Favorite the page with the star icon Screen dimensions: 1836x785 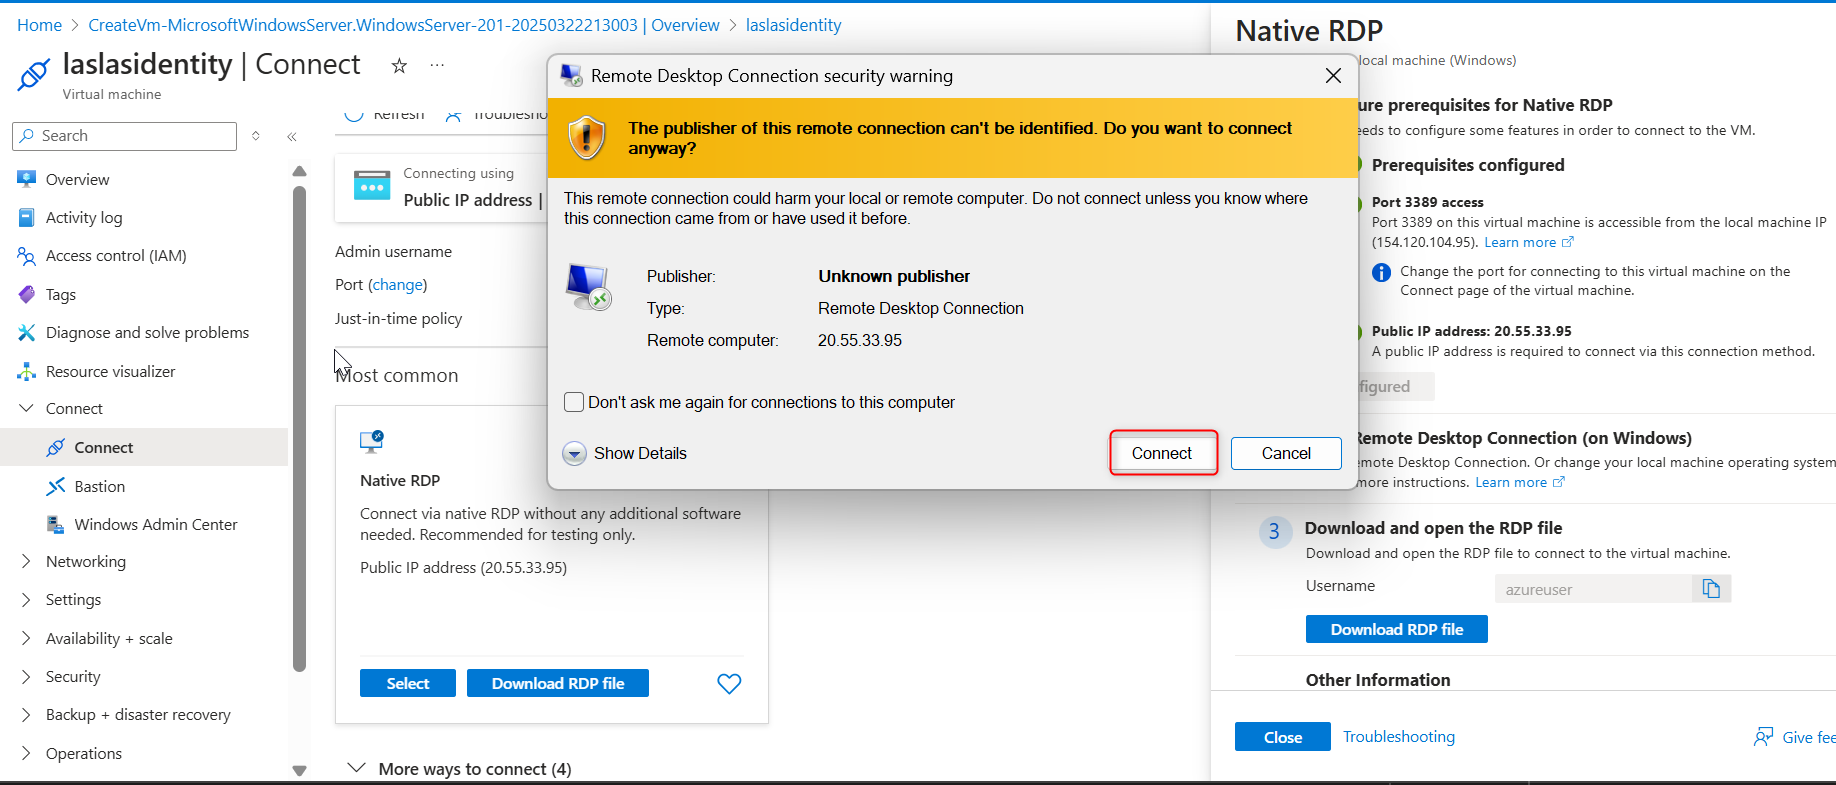pyautogui.click(x=399, y=66)
